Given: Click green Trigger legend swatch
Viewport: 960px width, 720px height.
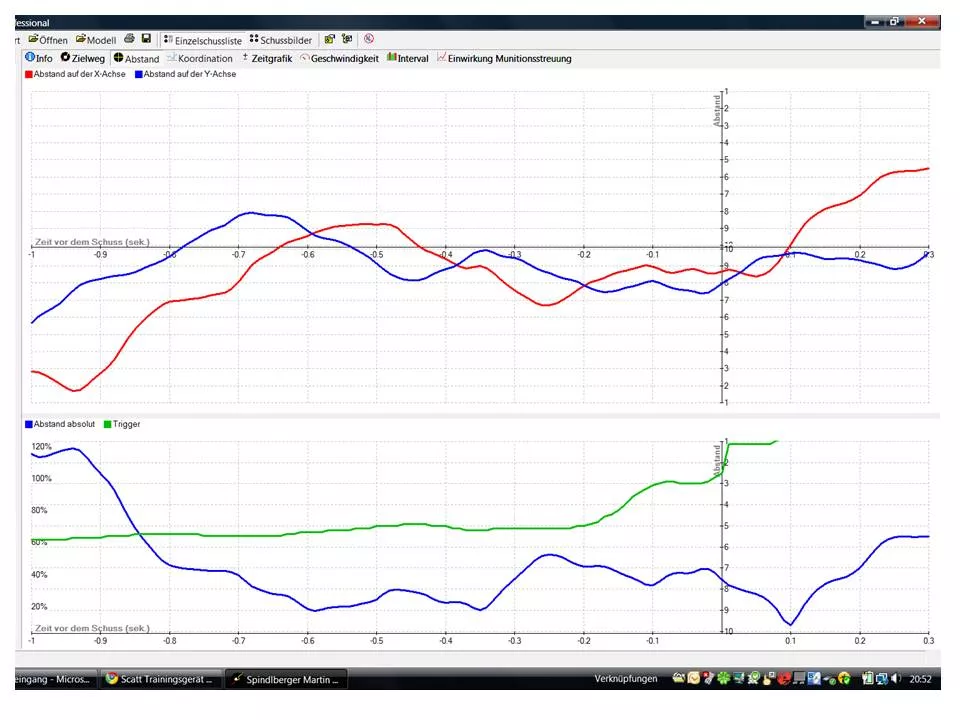Looking at the screenshot, I should [x=106, y=424].
